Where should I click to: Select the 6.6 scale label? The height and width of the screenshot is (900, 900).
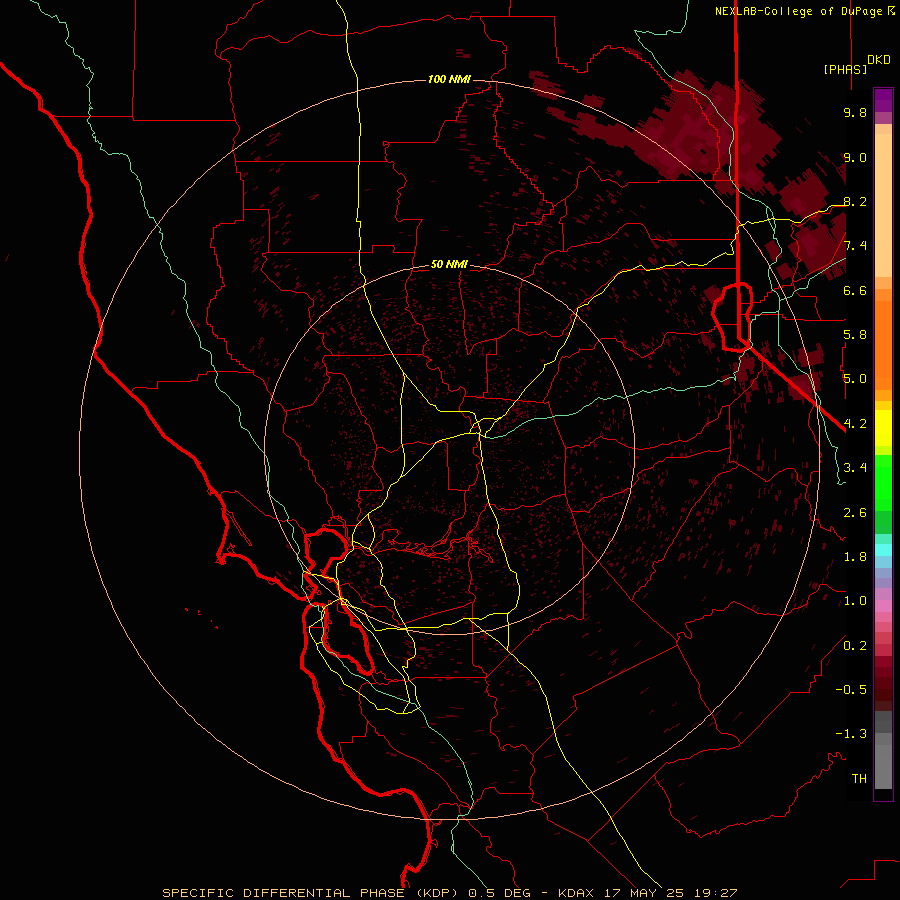click(855, 290)
